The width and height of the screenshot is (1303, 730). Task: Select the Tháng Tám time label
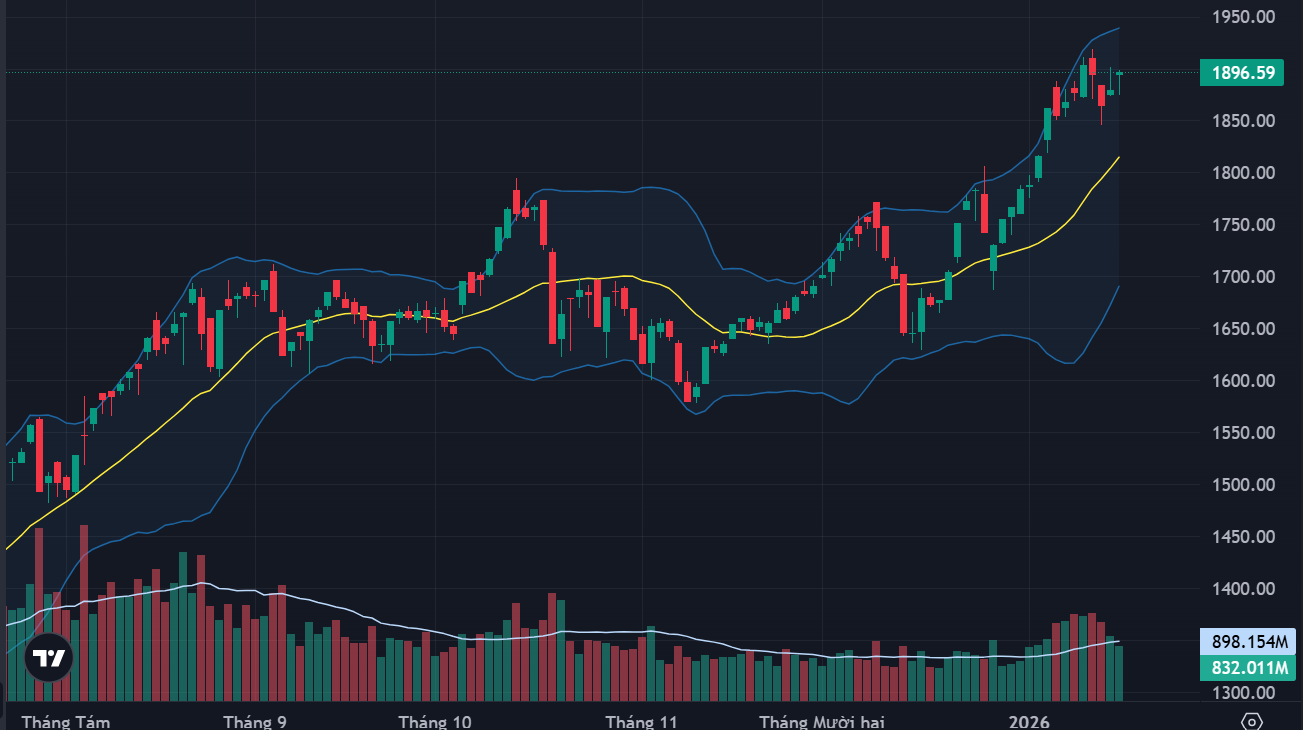(66, 721)
